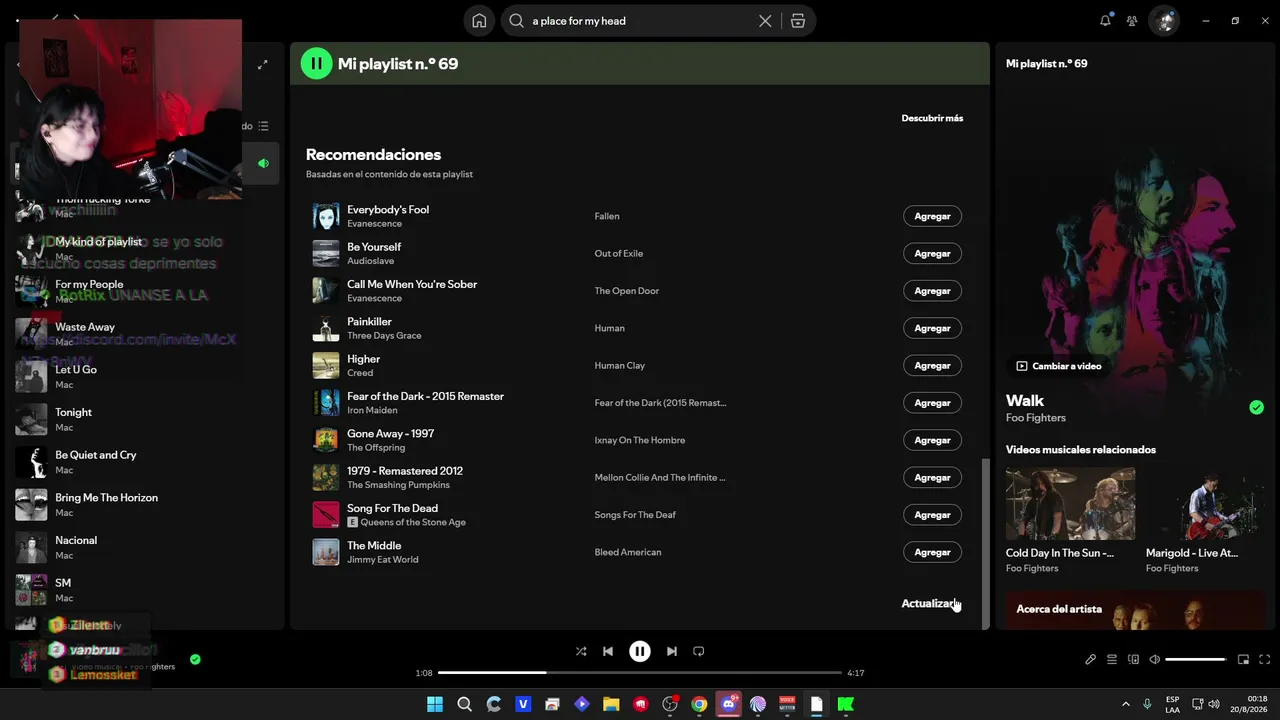This screenshot has height=720, width=1280.
Task: Add 'Higher' by Creed with Agregar
Action: pyautogui.click(x=932, y=365)
